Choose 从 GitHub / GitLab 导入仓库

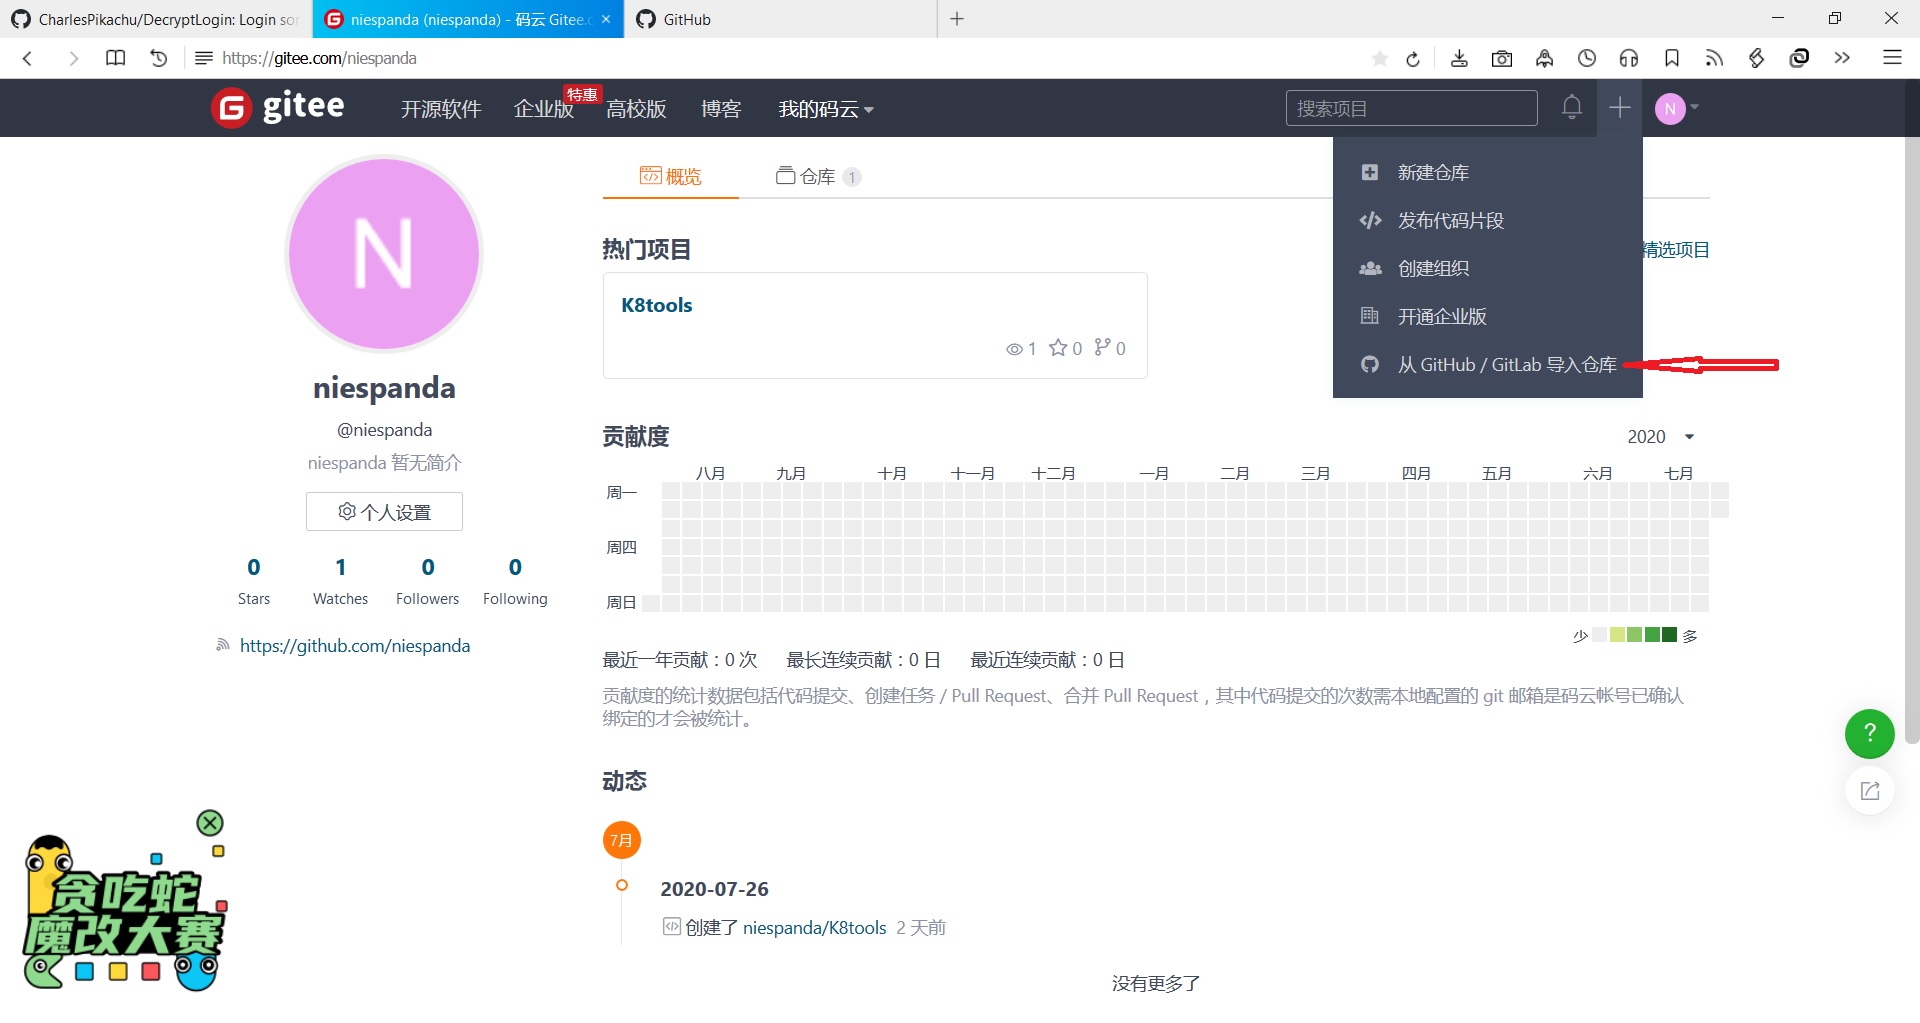point(1488,365)
